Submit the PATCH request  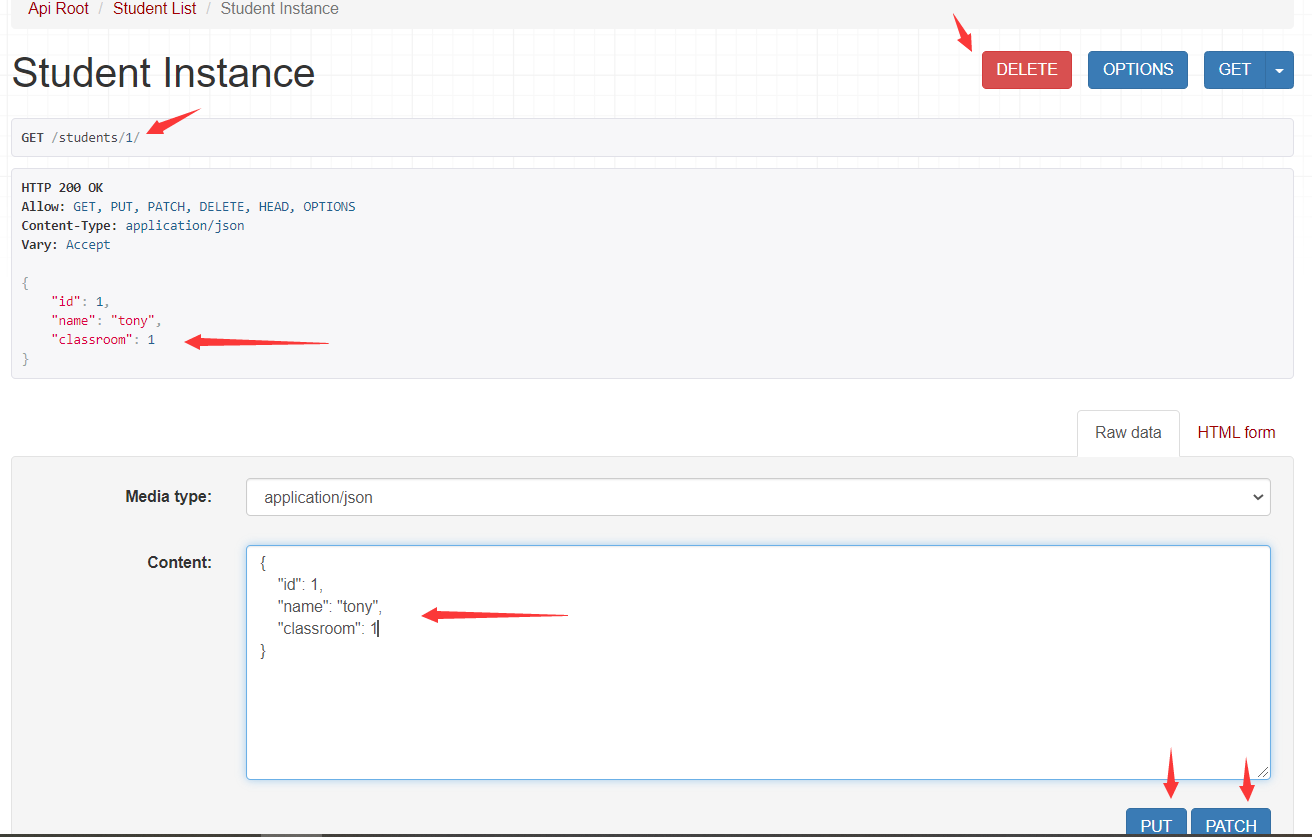click(x=1230, y=824)
